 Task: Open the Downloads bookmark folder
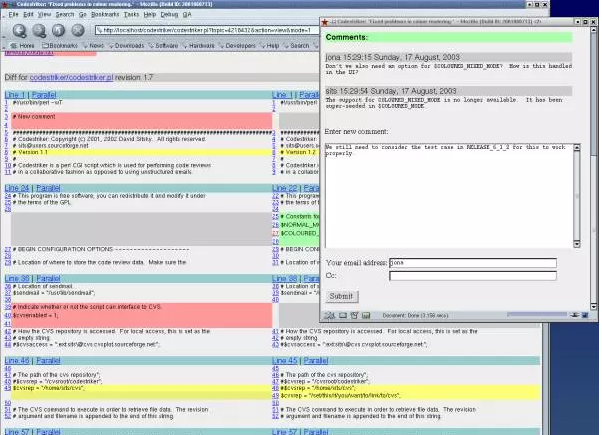tap(127, 46)
